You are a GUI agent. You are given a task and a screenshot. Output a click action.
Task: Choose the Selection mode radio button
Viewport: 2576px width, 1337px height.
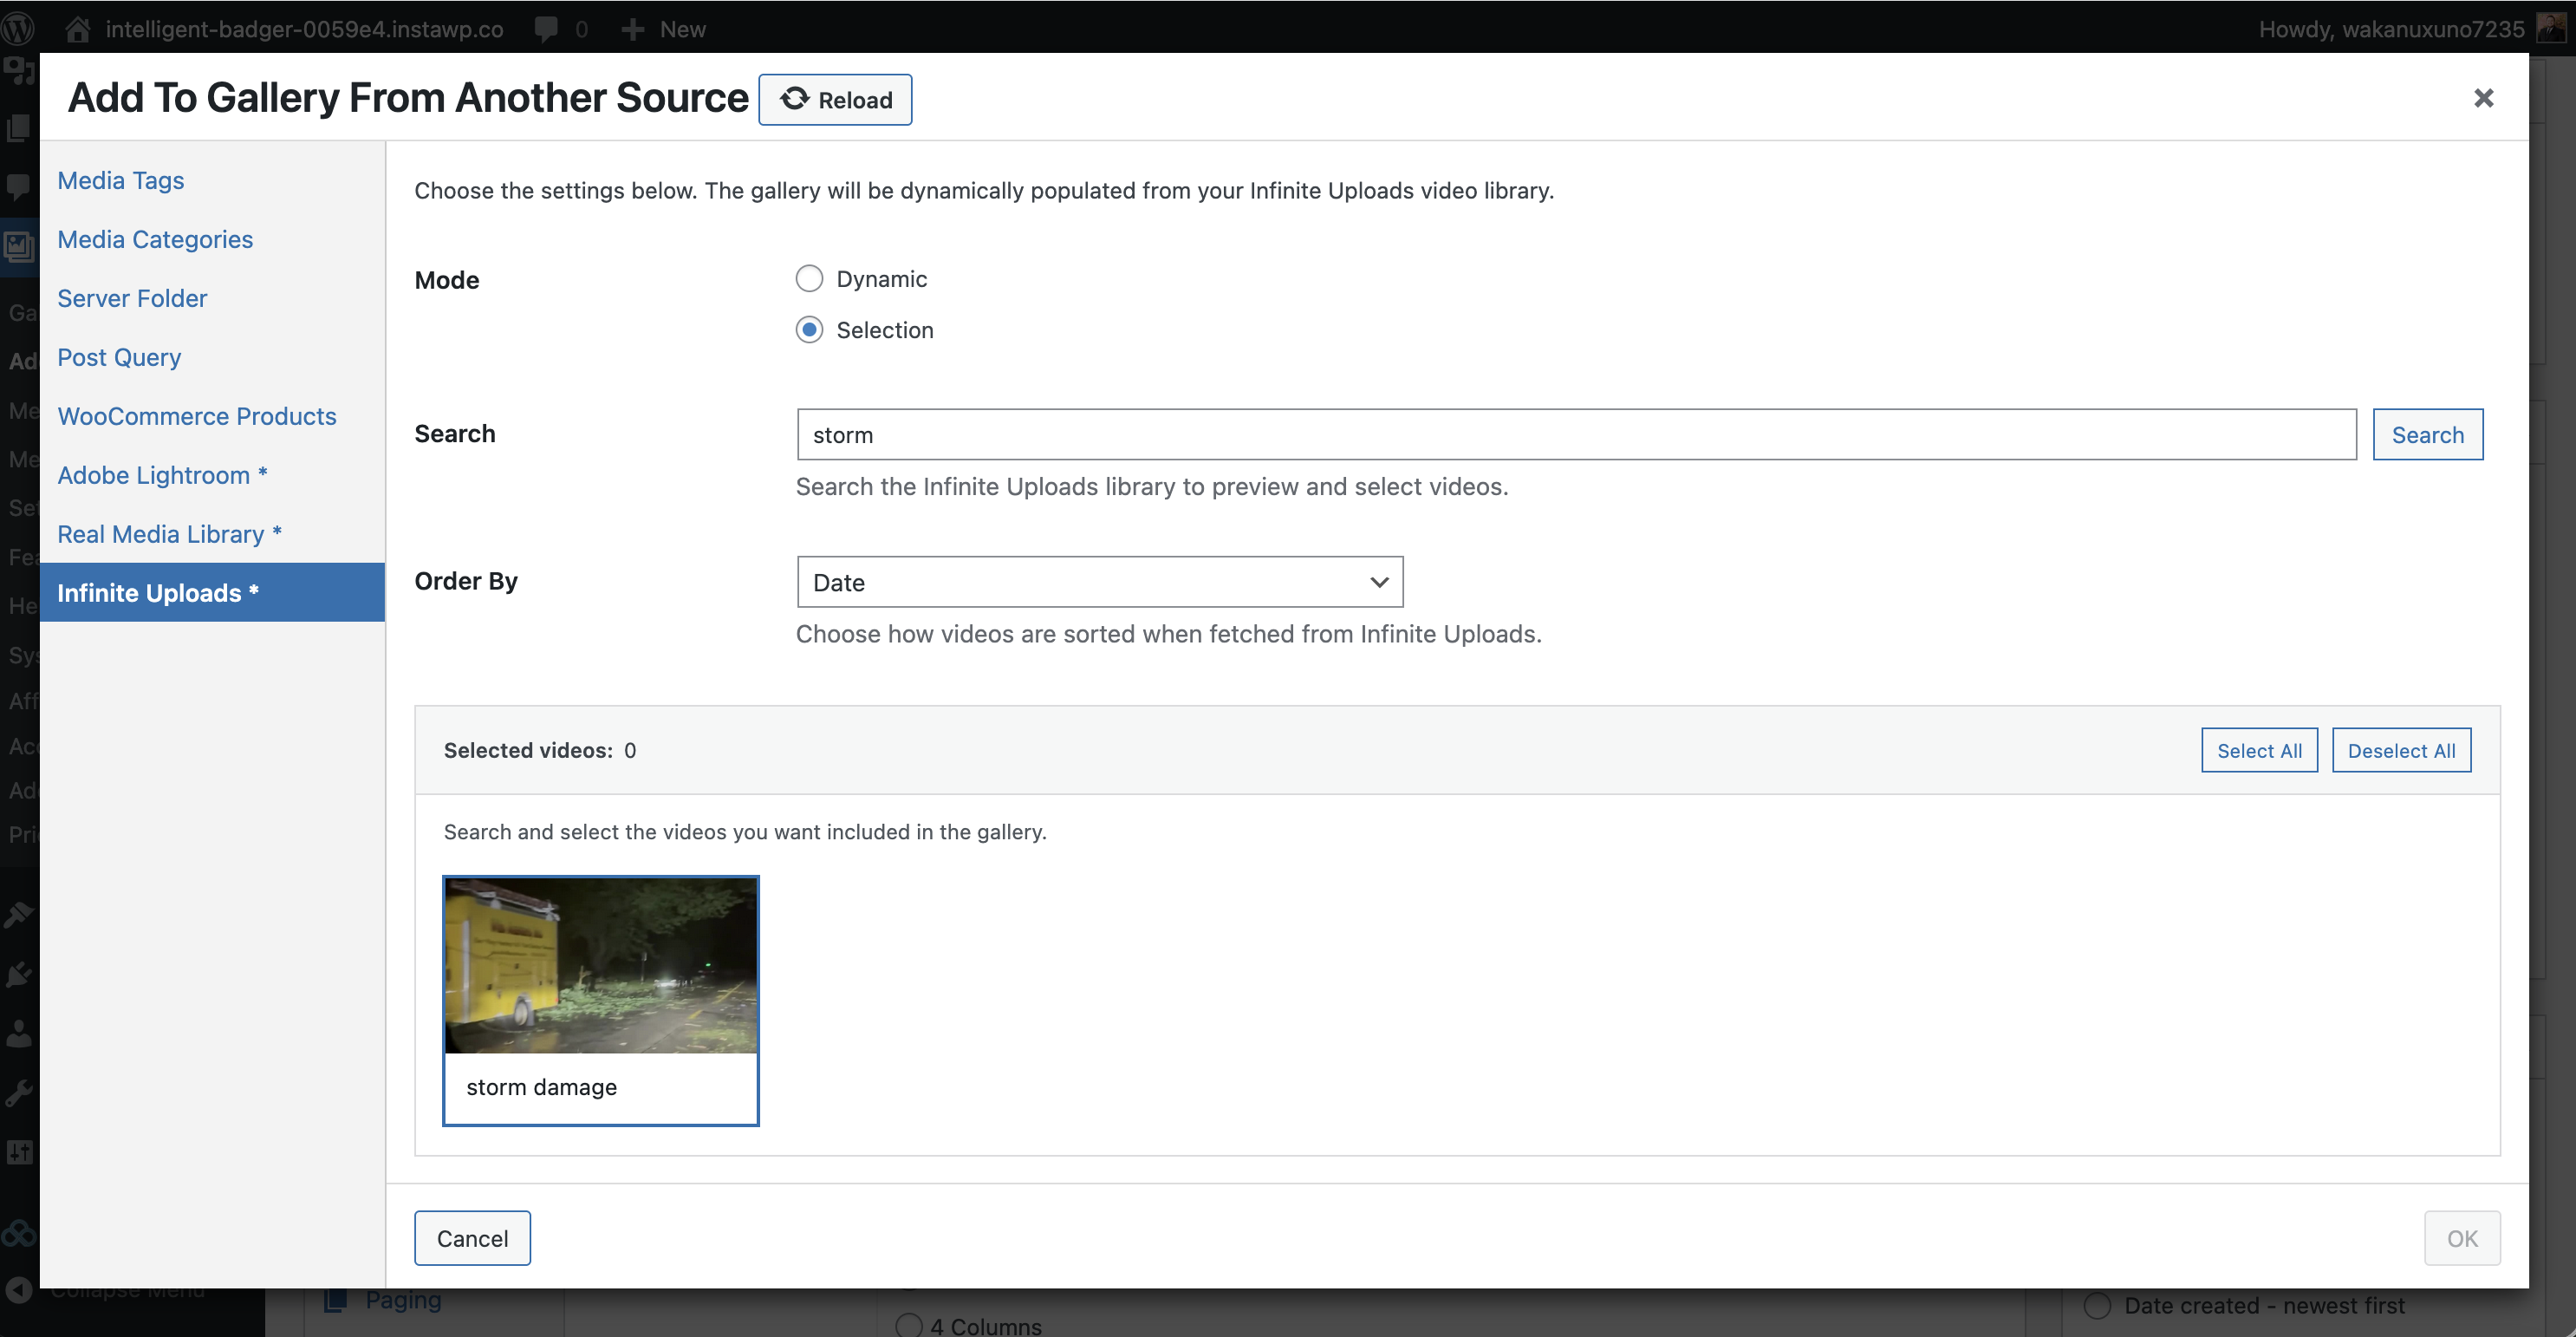(x=809, y=330)
